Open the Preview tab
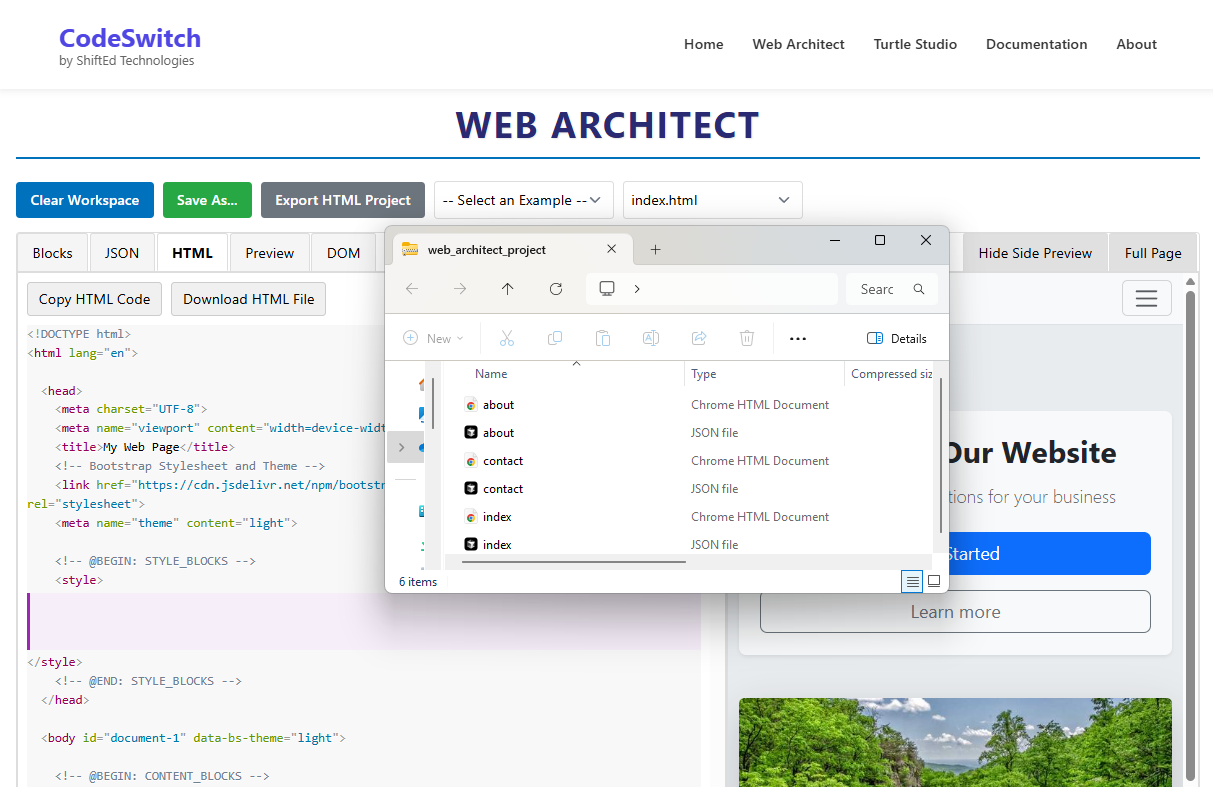This screenshot has width=1213, height=787. click(x=270, y=253)
